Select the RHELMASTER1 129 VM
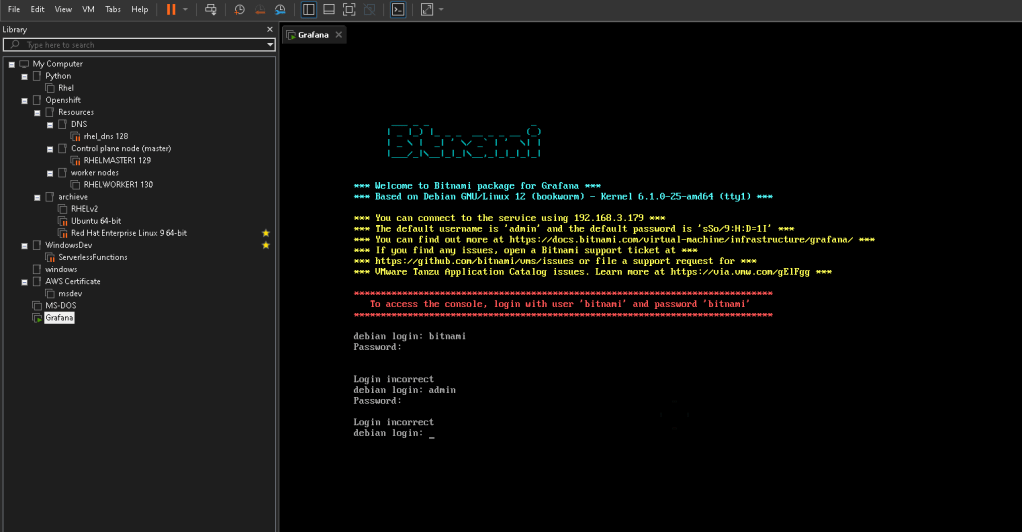Screen dimensions: 1022x532 tap(117, 160)
